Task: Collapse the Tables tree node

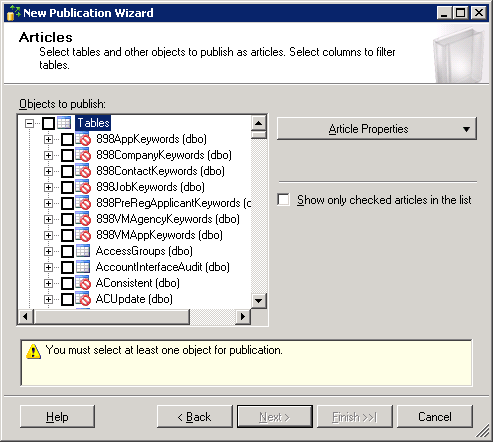Action: (29, 124)
